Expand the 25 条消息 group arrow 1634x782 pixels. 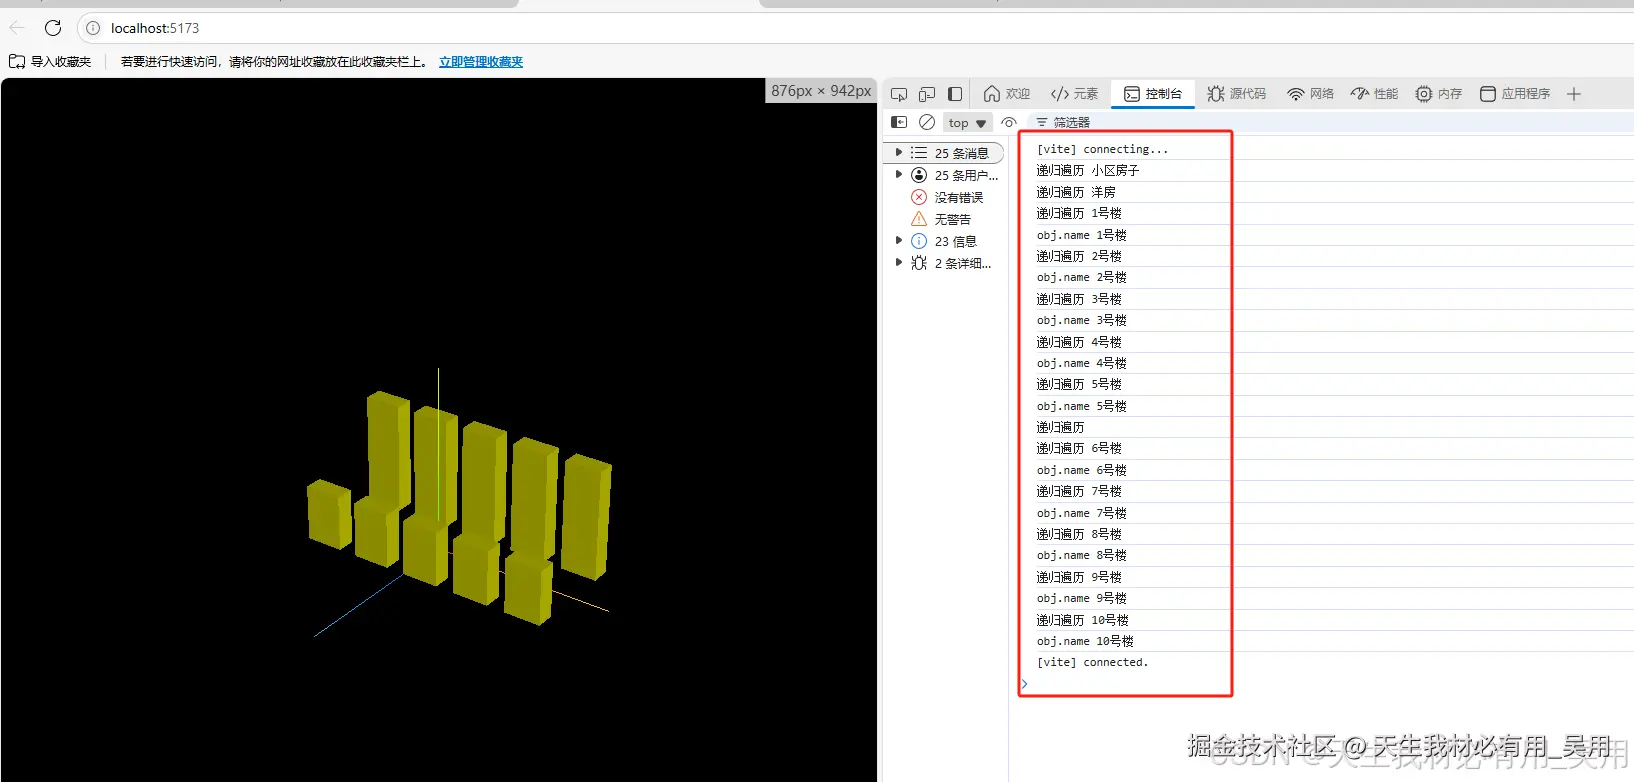pyautogui.click(x=899, y=153)
